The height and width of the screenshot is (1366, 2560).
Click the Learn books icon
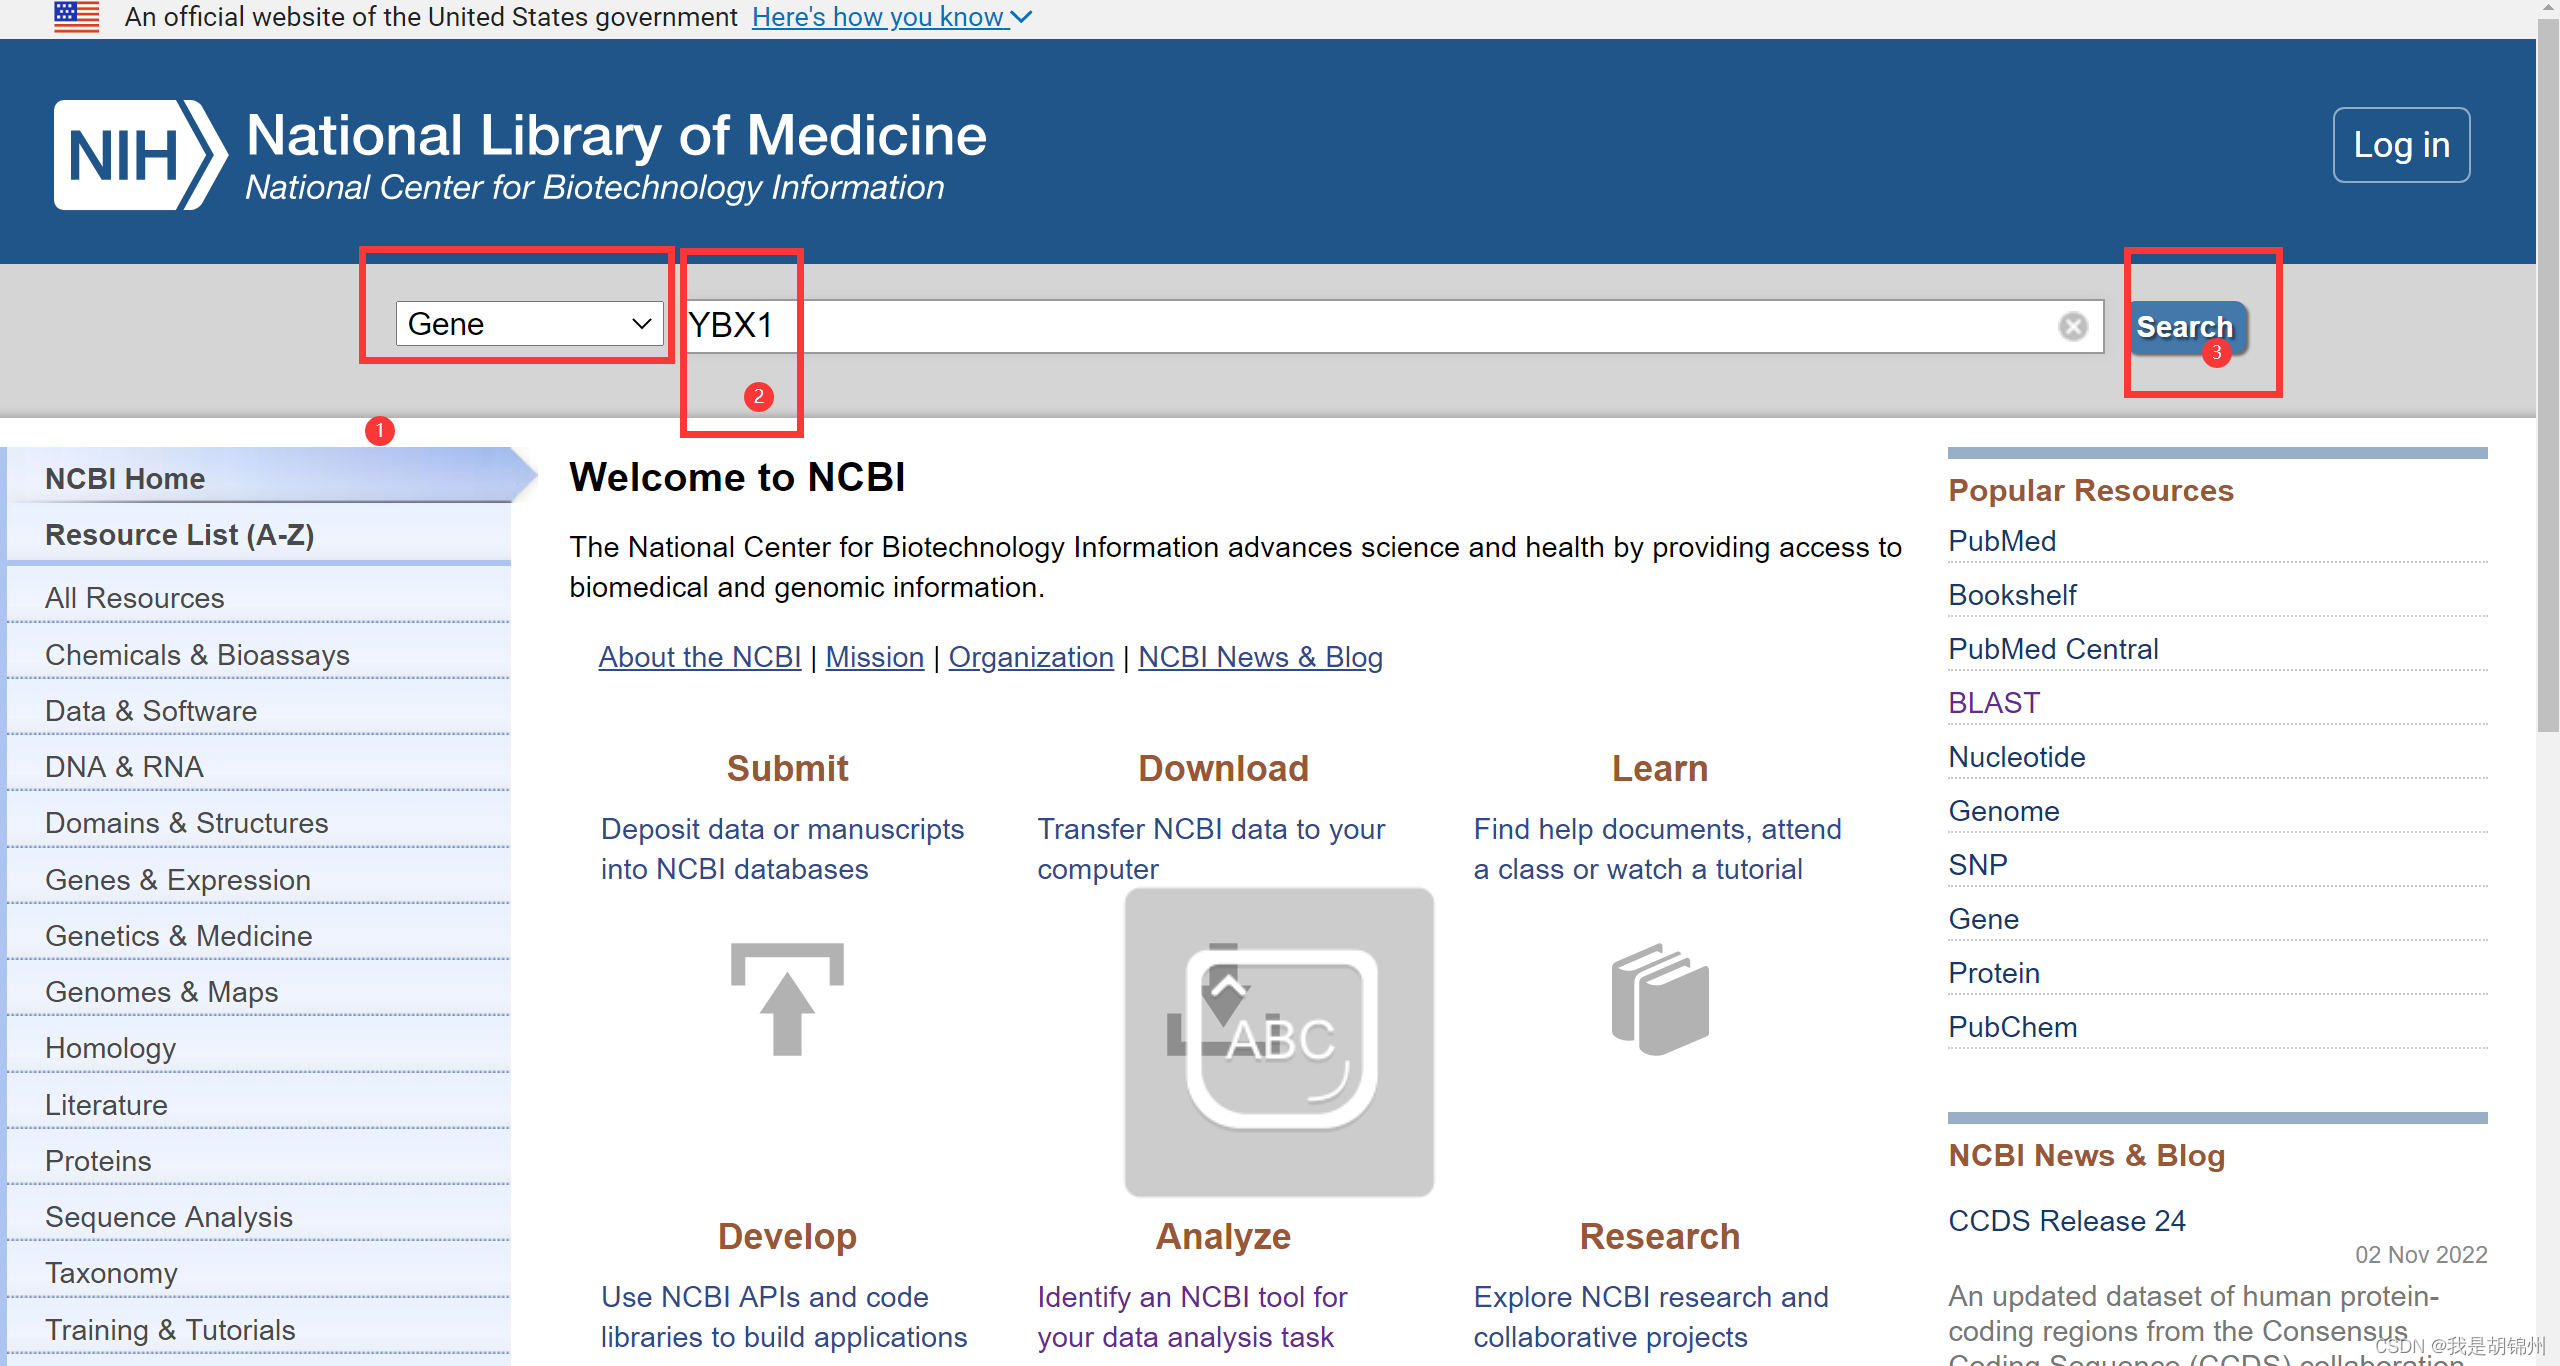[x=1660, y=998]
